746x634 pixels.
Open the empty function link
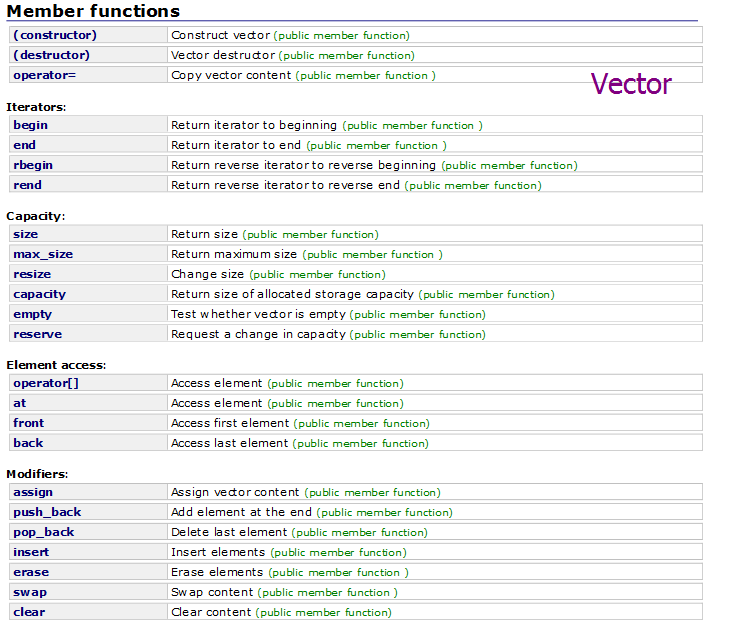click(32, 314)
